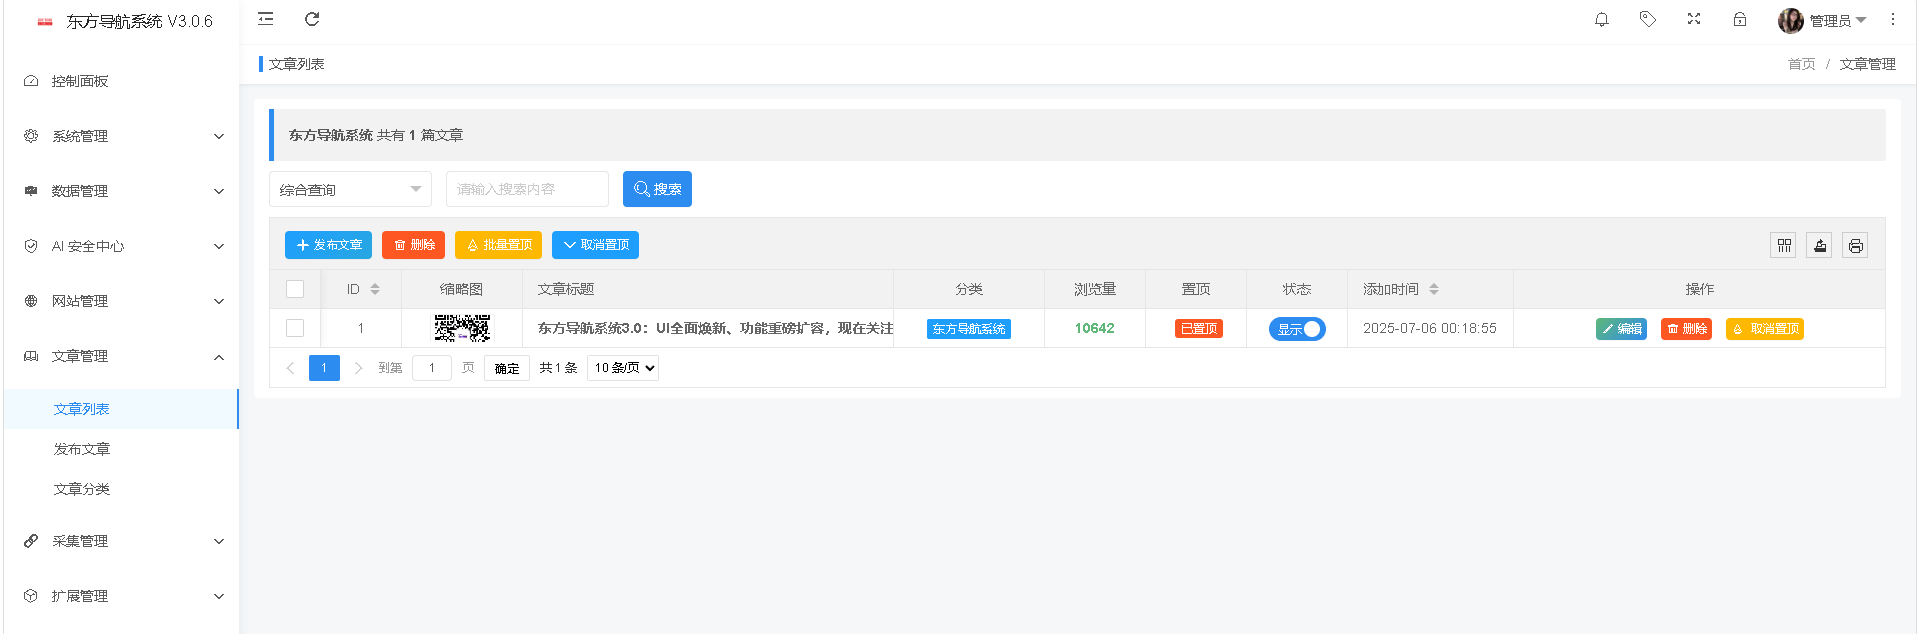Check the select-all header checkbox
The width and height of the screenshot is (1919, 634).
pos(295,289)
